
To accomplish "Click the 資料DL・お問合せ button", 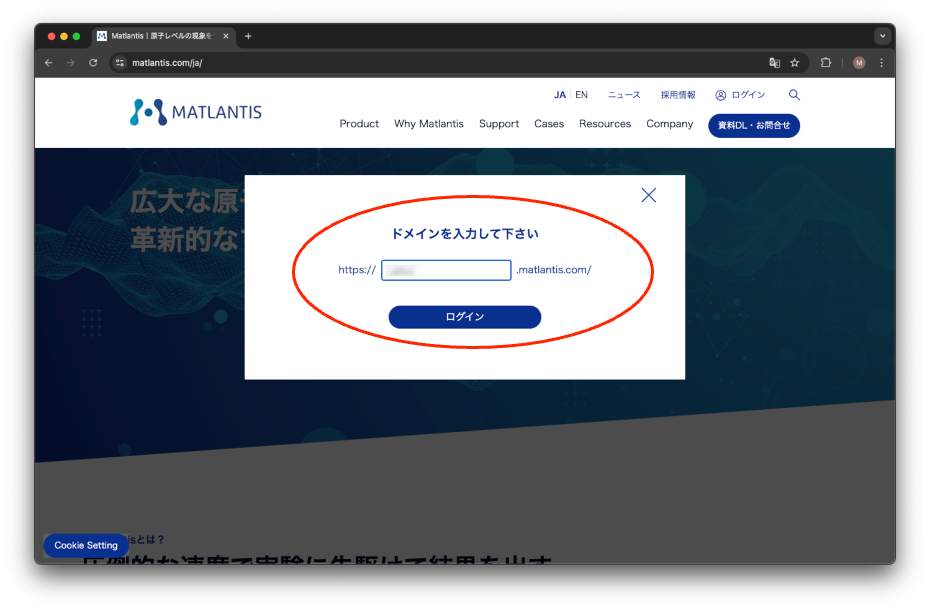I will click(x=754, y=125).
